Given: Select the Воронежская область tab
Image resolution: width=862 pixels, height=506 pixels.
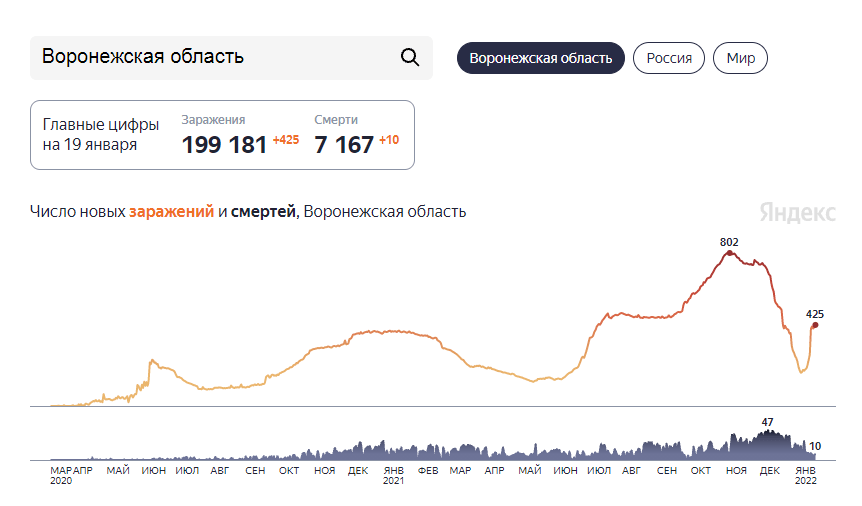Looking at the screenshot, I should point(541,58).
